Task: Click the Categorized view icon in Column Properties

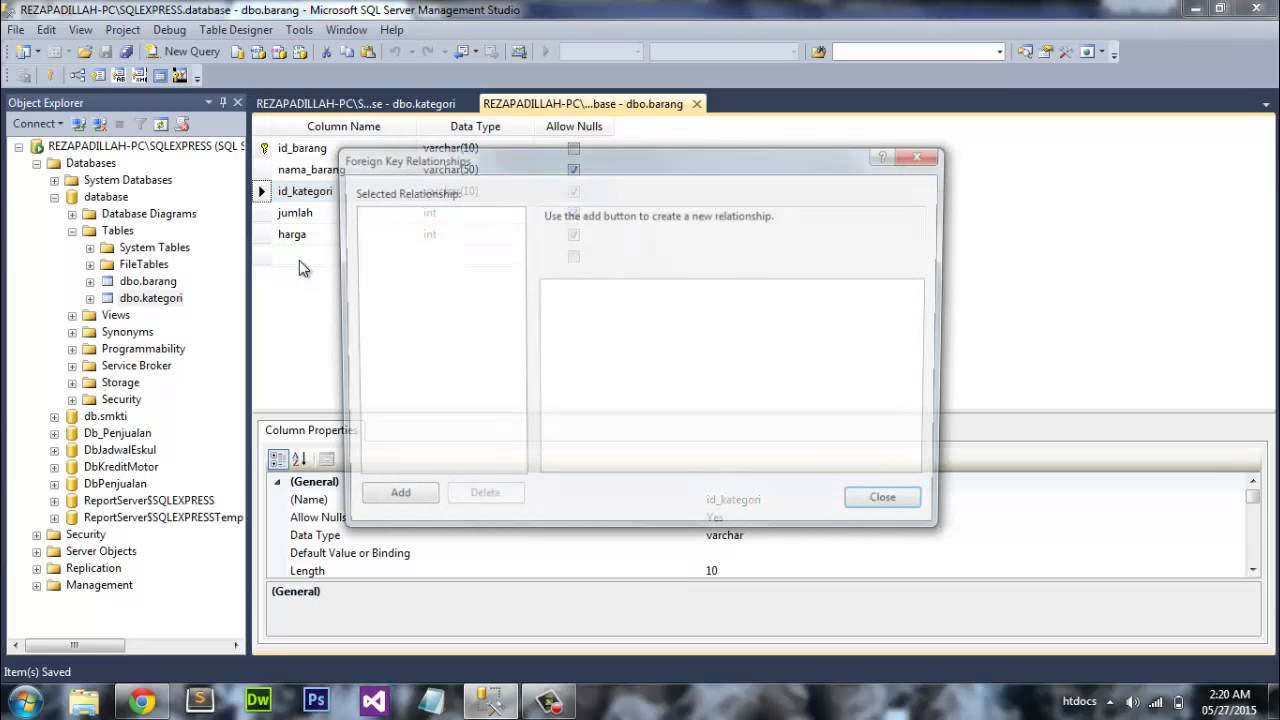Action: pos(278,459)
